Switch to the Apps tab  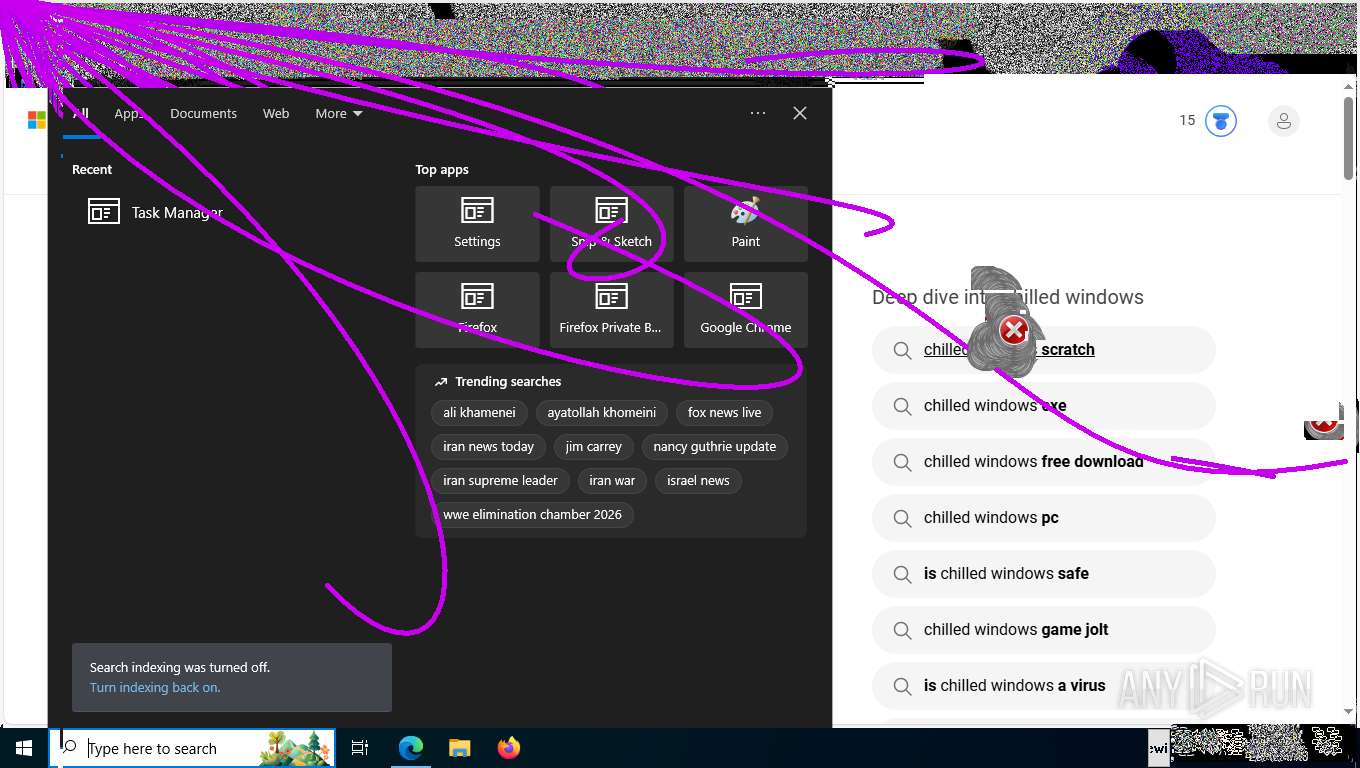[129, 114]
